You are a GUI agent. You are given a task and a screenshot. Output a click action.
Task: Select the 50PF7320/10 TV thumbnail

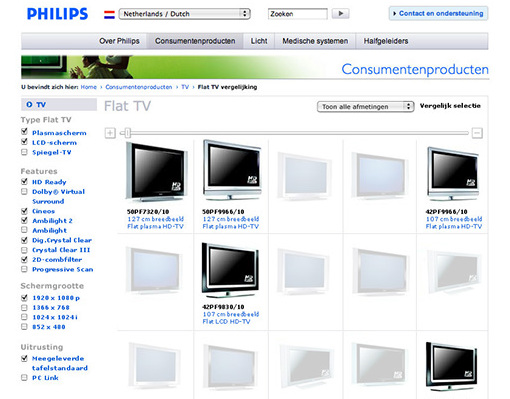[157, 172]
